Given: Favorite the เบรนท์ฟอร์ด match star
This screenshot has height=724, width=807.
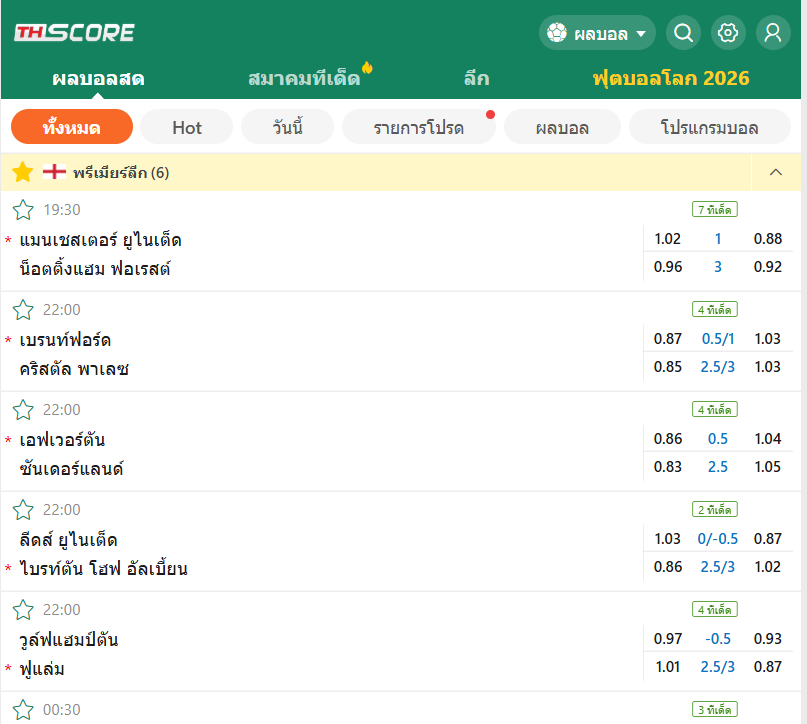Looking at the screenshot, I should pyautogui.click(x=23, y=310).
